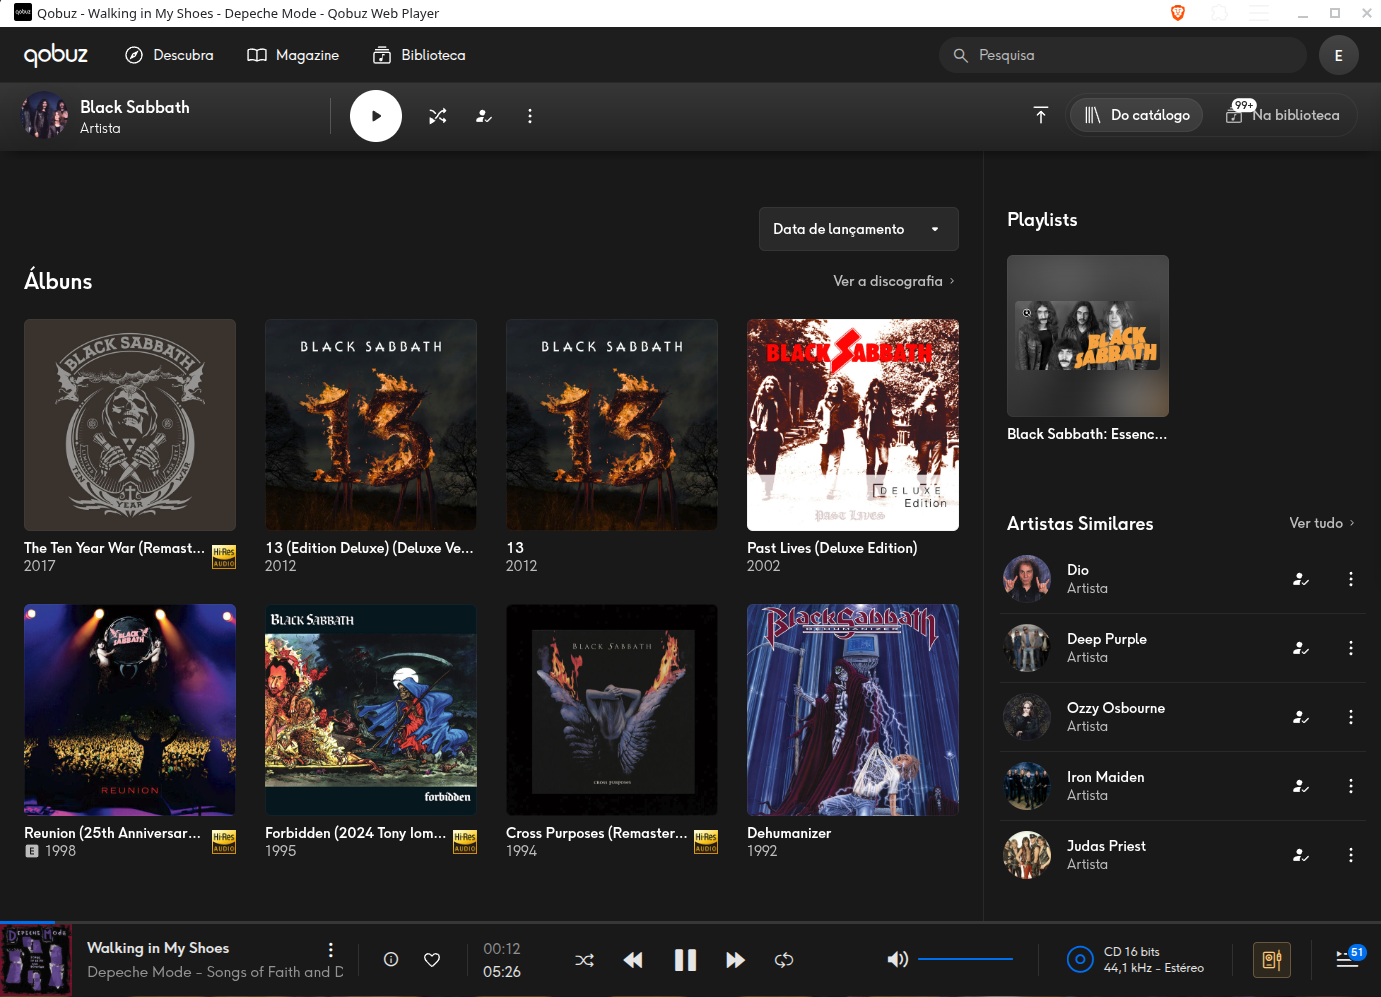Open the user account avatar E
Image resolution: width=1381 pixels, height=997 pixels.
pos(1338,55)
